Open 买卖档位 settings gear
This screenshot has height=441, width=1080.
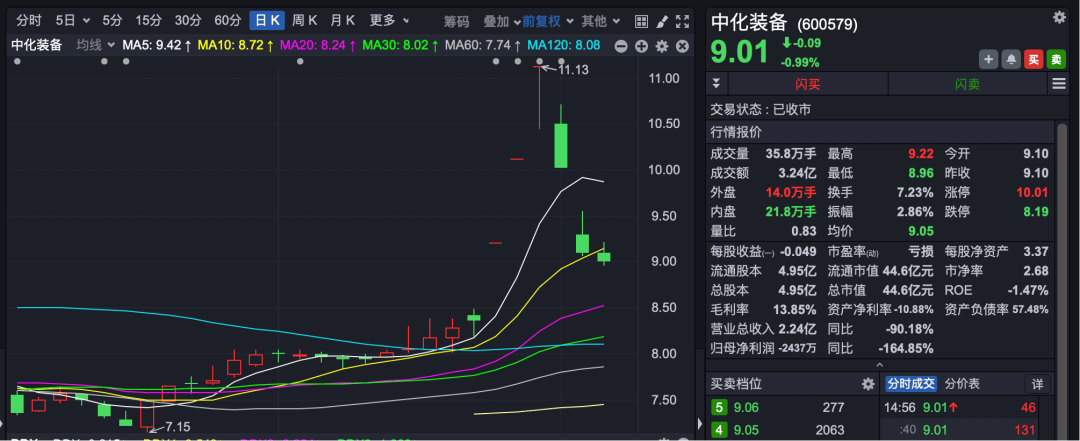point(868,384)
